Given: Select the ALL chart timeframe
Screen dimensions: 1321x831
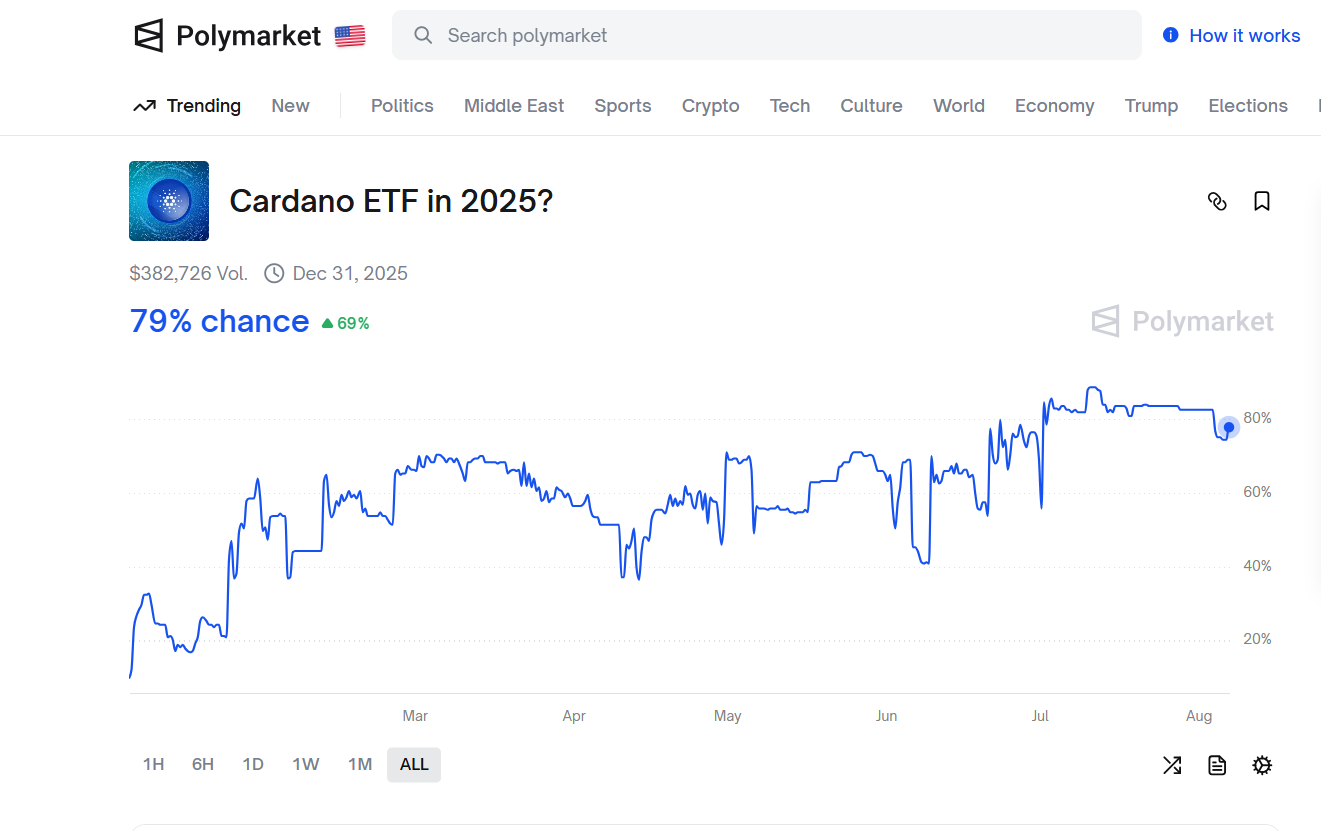Looking at the screenshot, I should pos(414,765).
